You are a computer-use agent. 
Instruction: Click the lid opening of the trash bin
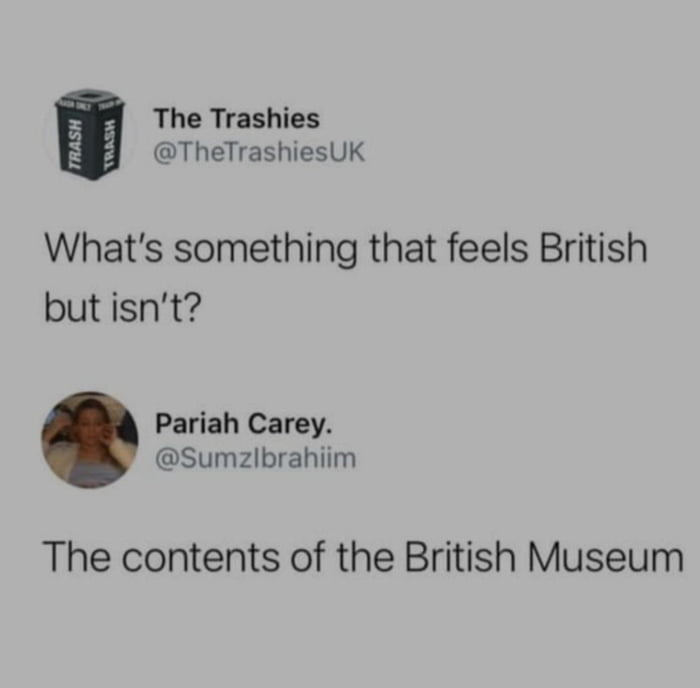pyautogui.click(x=92, y=95)
